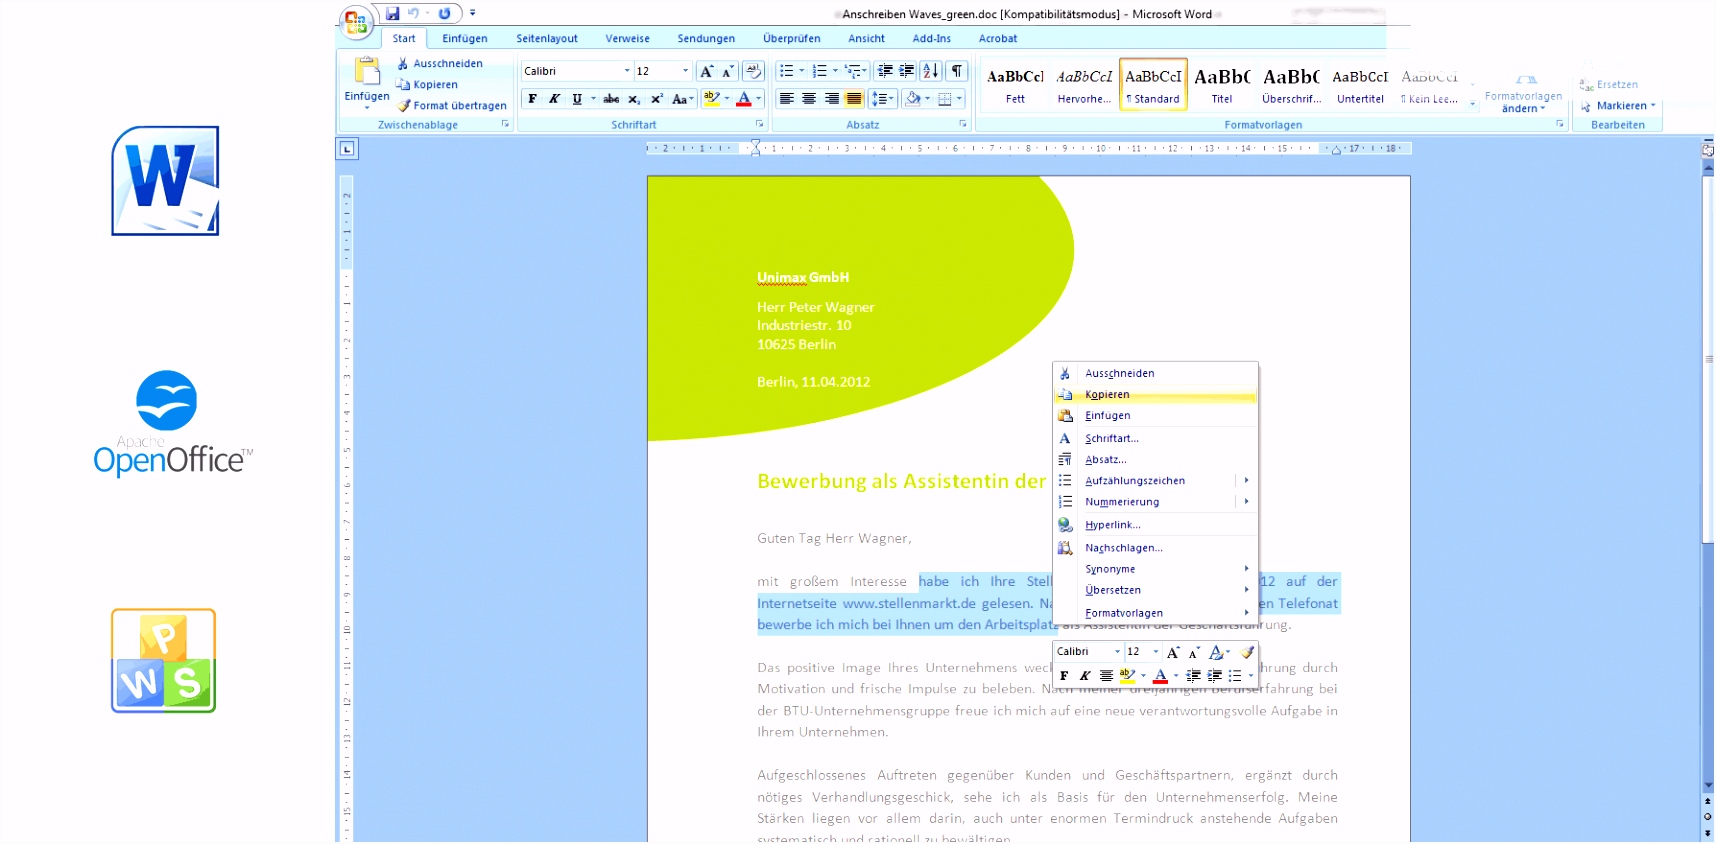Expand Synonyme submenu in context menu
The width and height of the screenshot is (1716, 844).
coord(1155,568)
